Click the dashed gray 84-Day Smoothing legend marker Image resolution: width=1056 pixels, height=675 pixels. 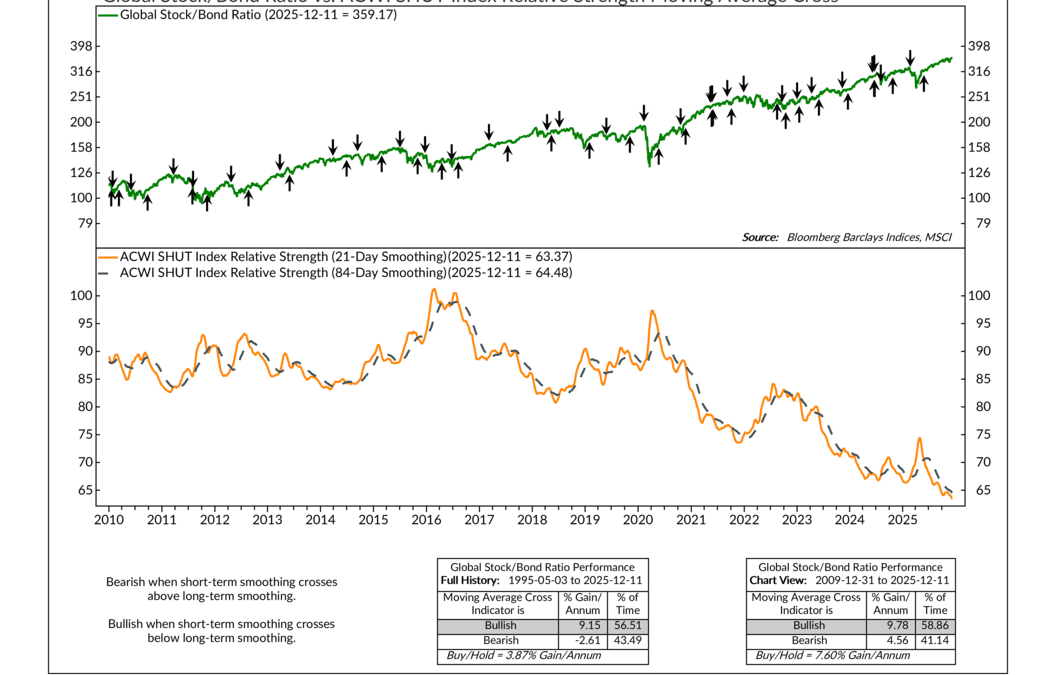coord(107,272)
